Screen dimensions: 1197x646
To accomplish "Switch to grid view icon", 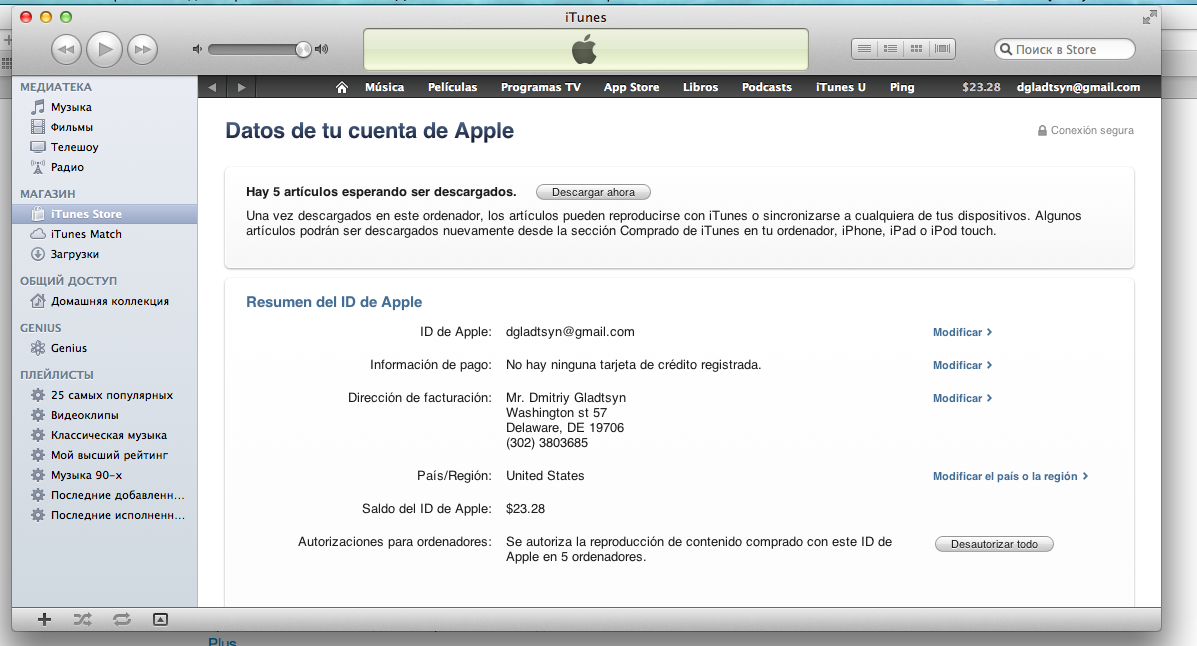I will 916,49.
